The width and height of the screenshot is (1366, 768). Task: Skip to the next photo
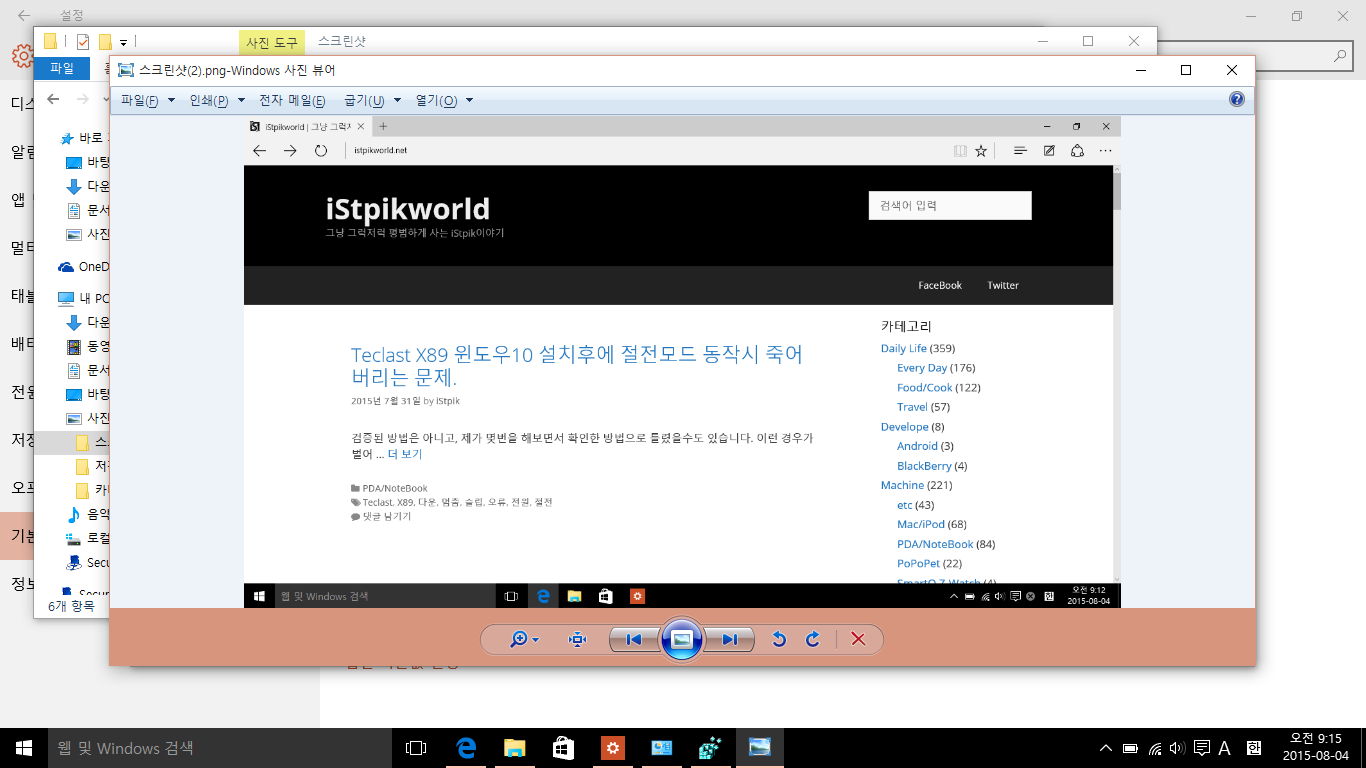point(730,640)
